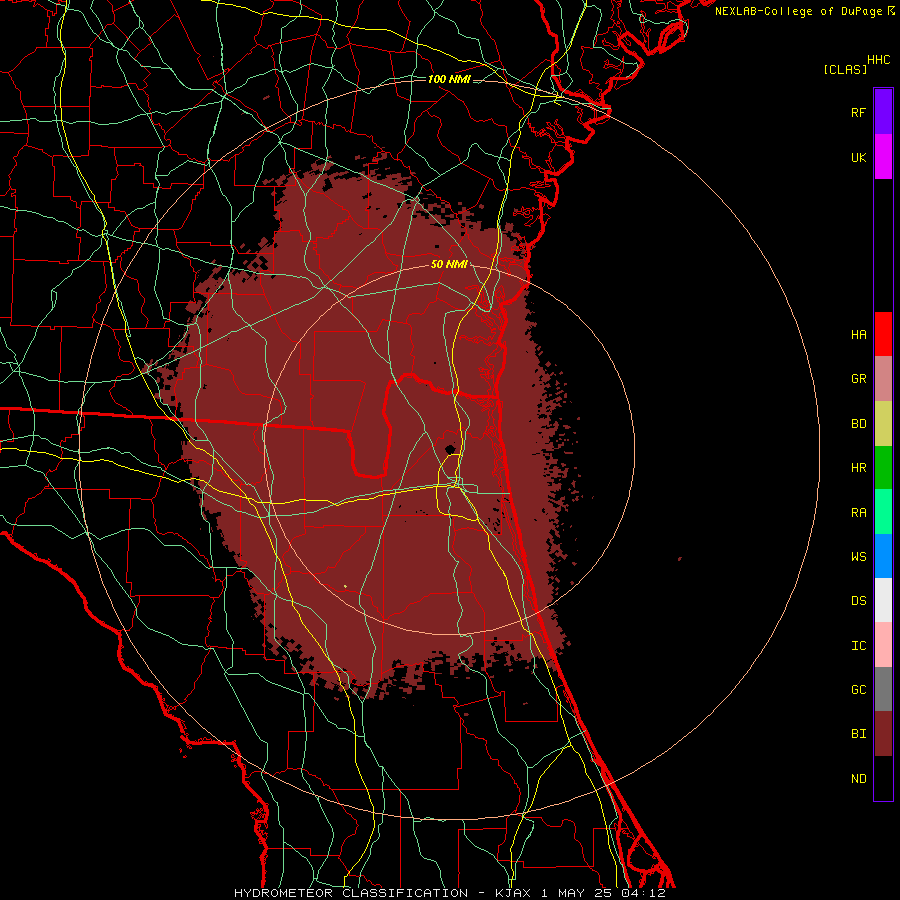Click the 'HA' legend label
The height and width of the screenshot is (900, 900).
click(x=858, y=335)
